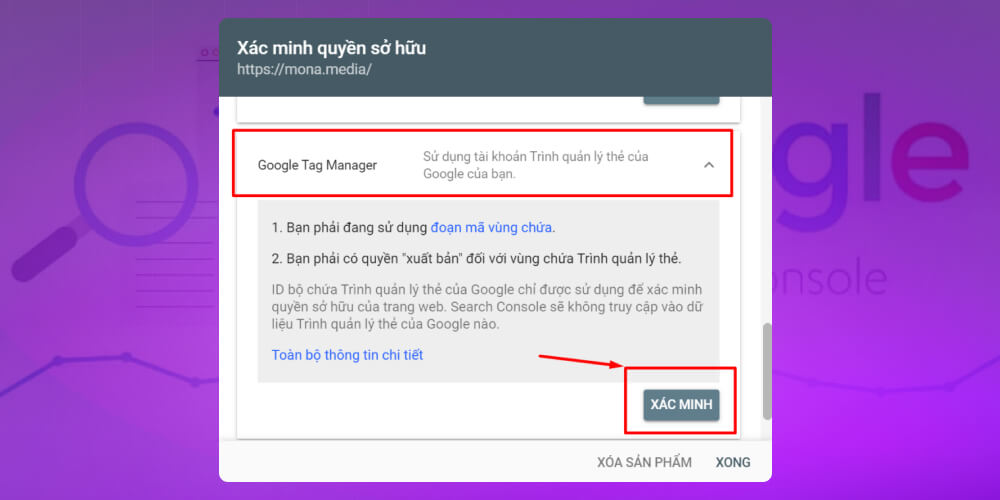The width and height of the screenshot is (1000, 500).
Task: Click the grey 'ID bộ chứa Trình quản lý thẻ' note
Action: click(x=487, y=307)
